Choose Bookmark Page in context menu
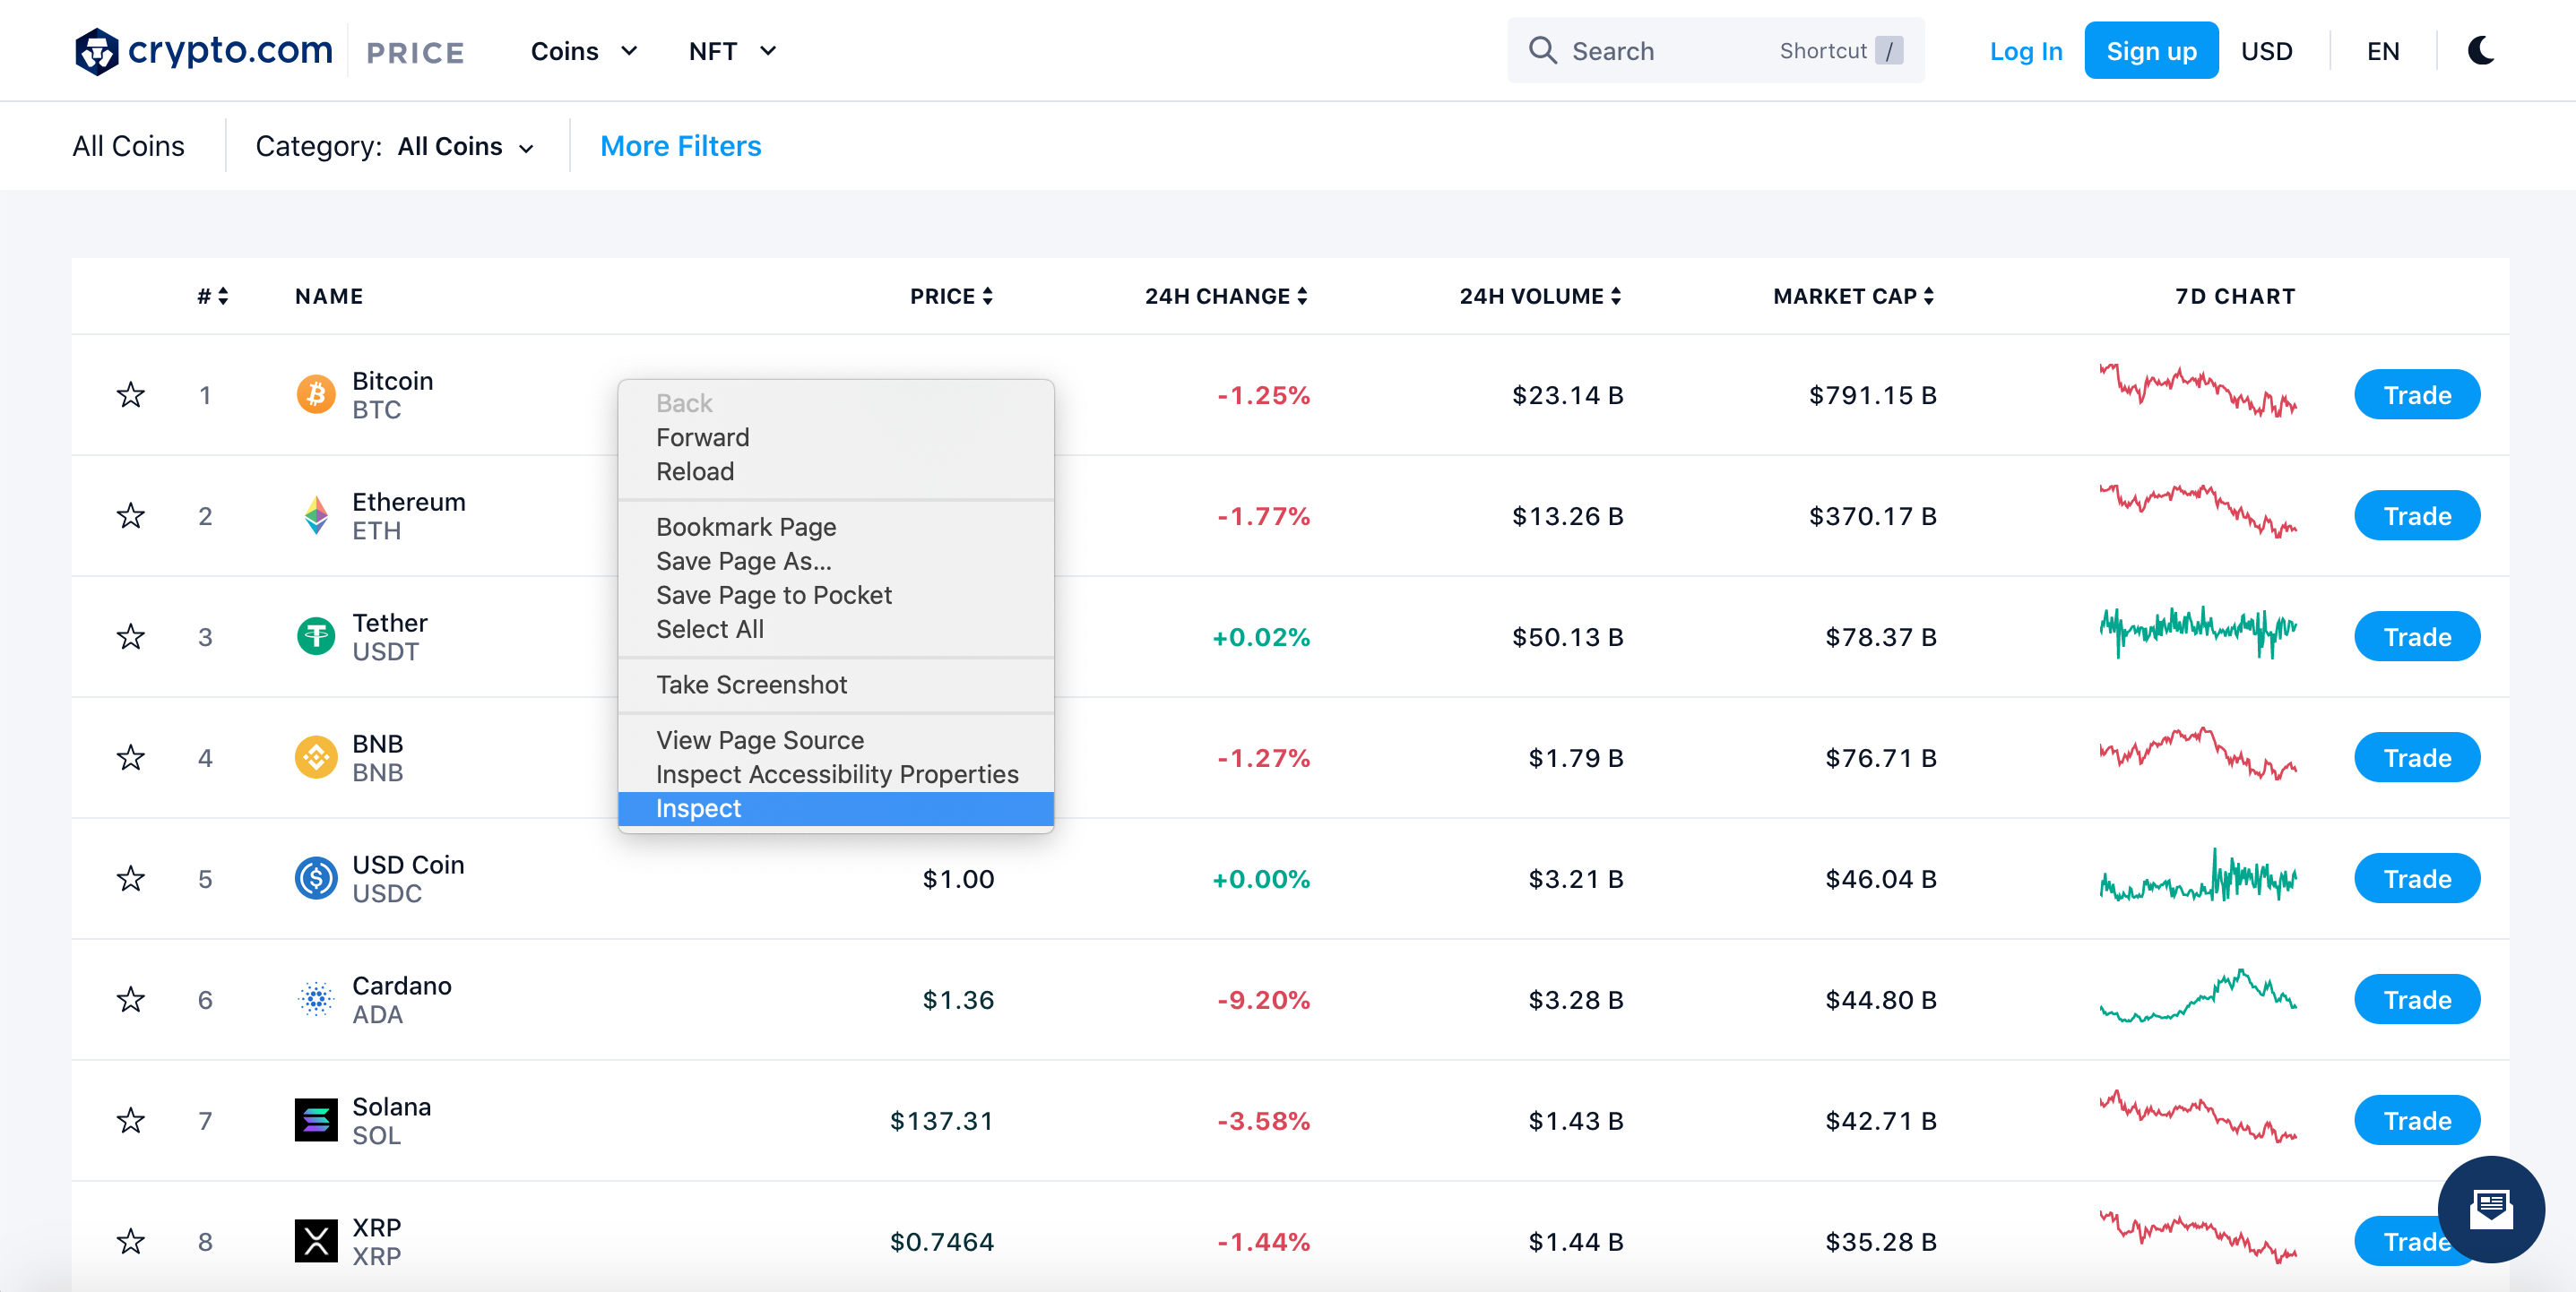Viewport: 2576px width, 1292px height. tap(836, 527)
